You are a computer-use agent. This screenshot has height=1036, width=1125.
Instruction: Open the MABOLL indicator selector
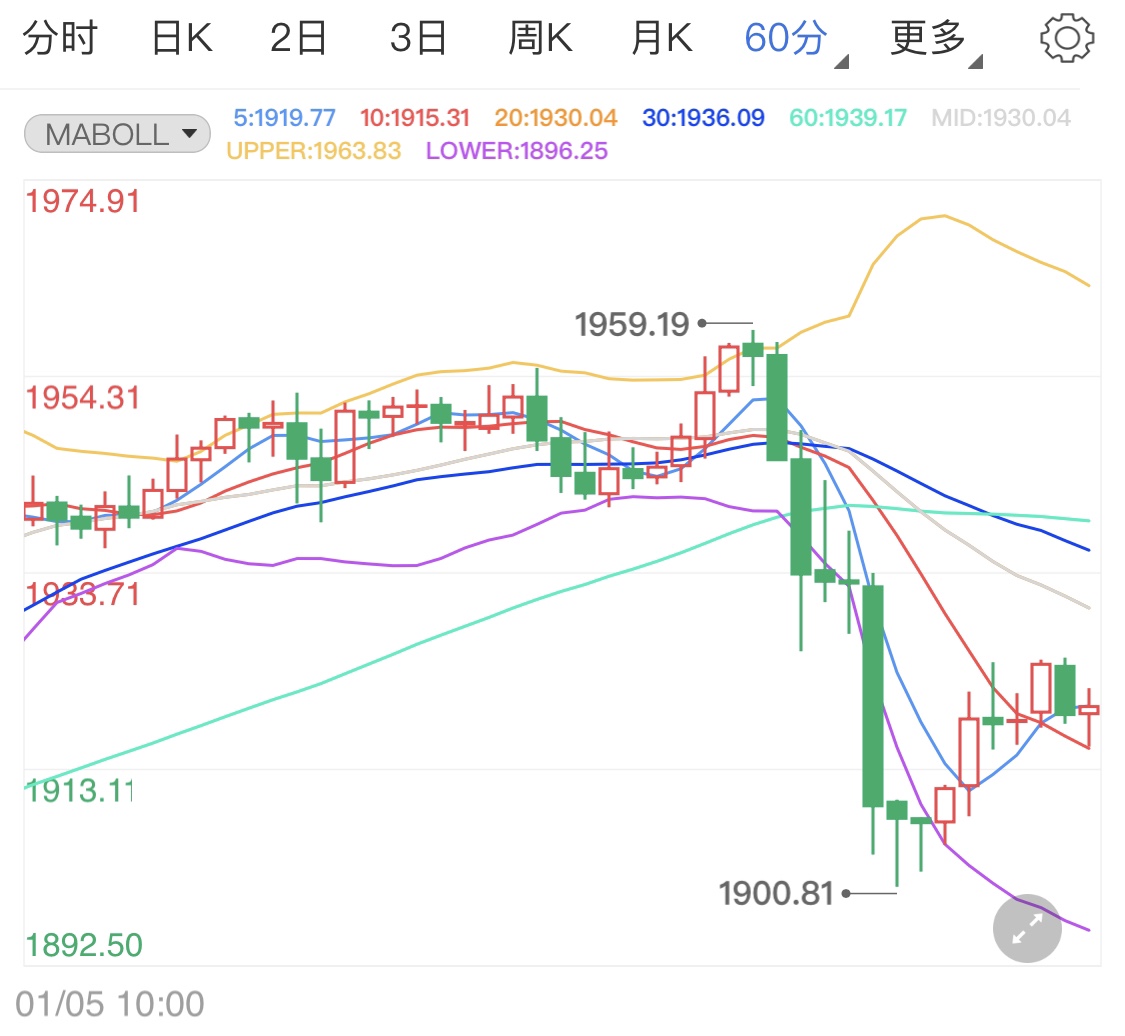point(118,134)
